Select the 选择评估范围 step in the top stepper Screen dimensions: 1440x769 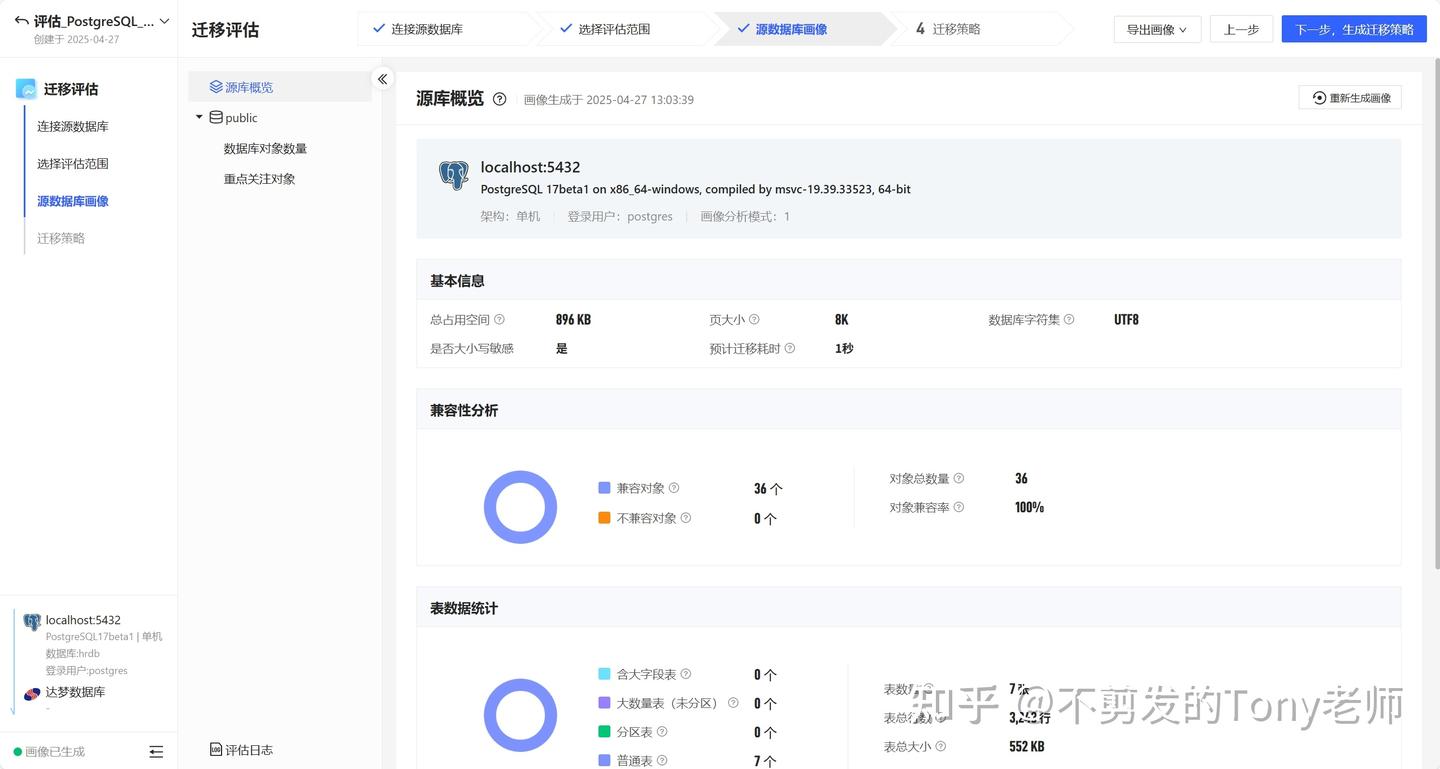[616, 29]
